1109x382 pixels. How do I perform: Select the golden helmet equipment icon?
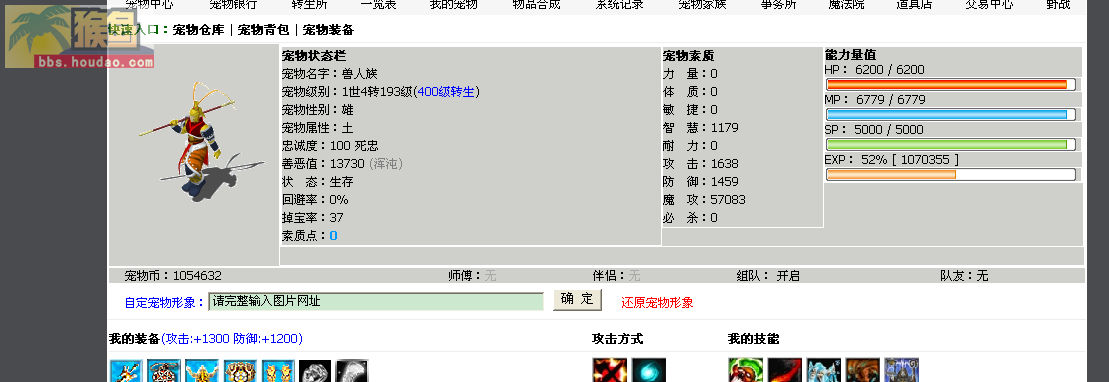[202, 371]
